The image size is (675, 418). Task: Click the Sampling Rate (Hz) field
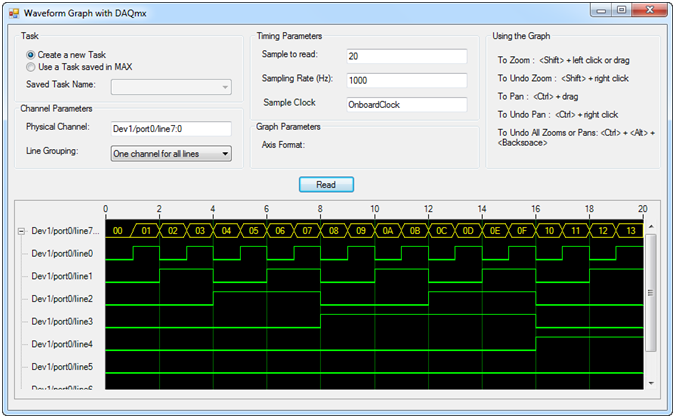pyautogui.click(x=407, y=80)
